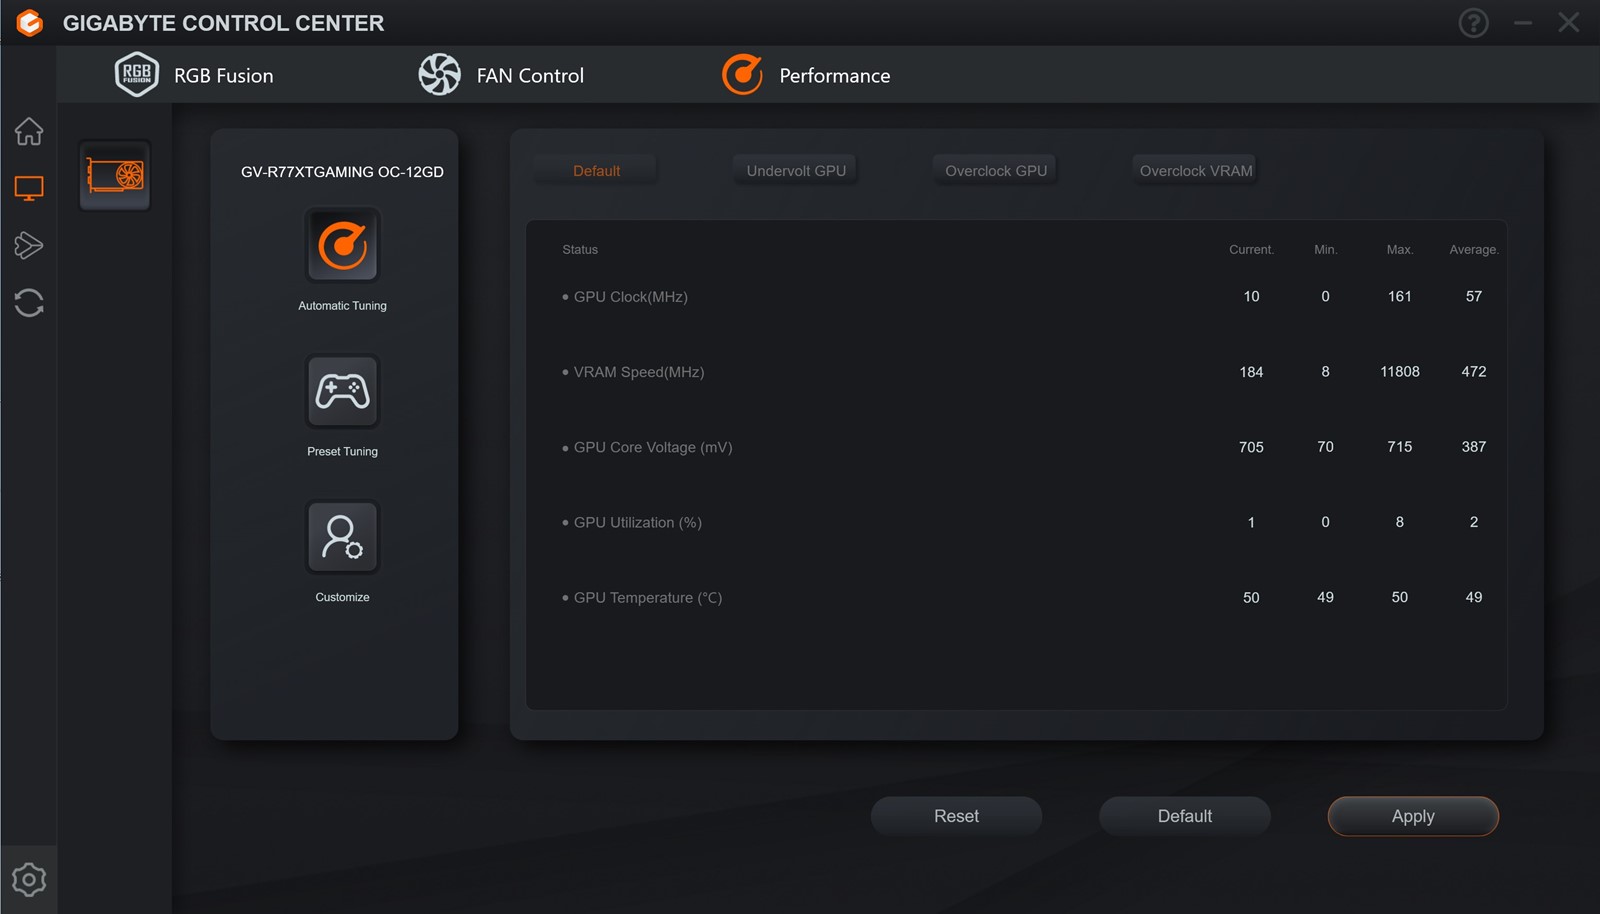Screen dimensions: 1600x914
Task: Apply the current tuning settings
Action: 1412,816
